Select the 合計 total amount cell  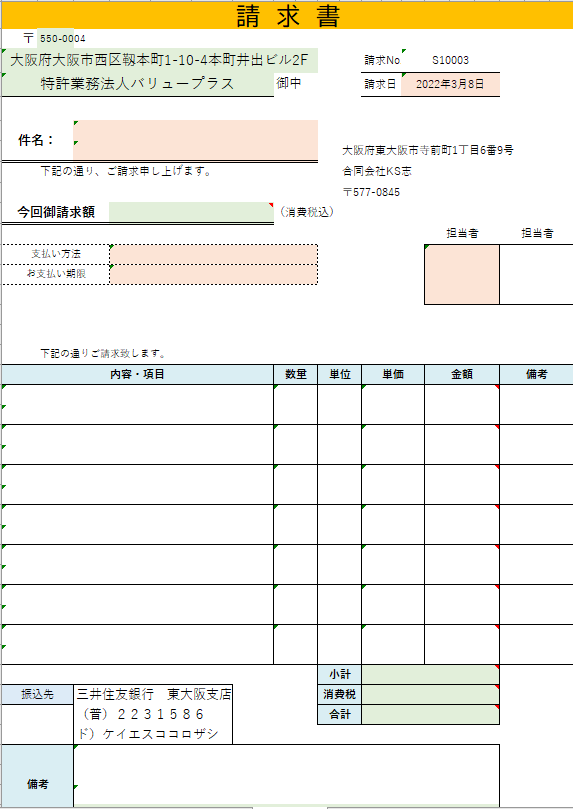point(431,715)
